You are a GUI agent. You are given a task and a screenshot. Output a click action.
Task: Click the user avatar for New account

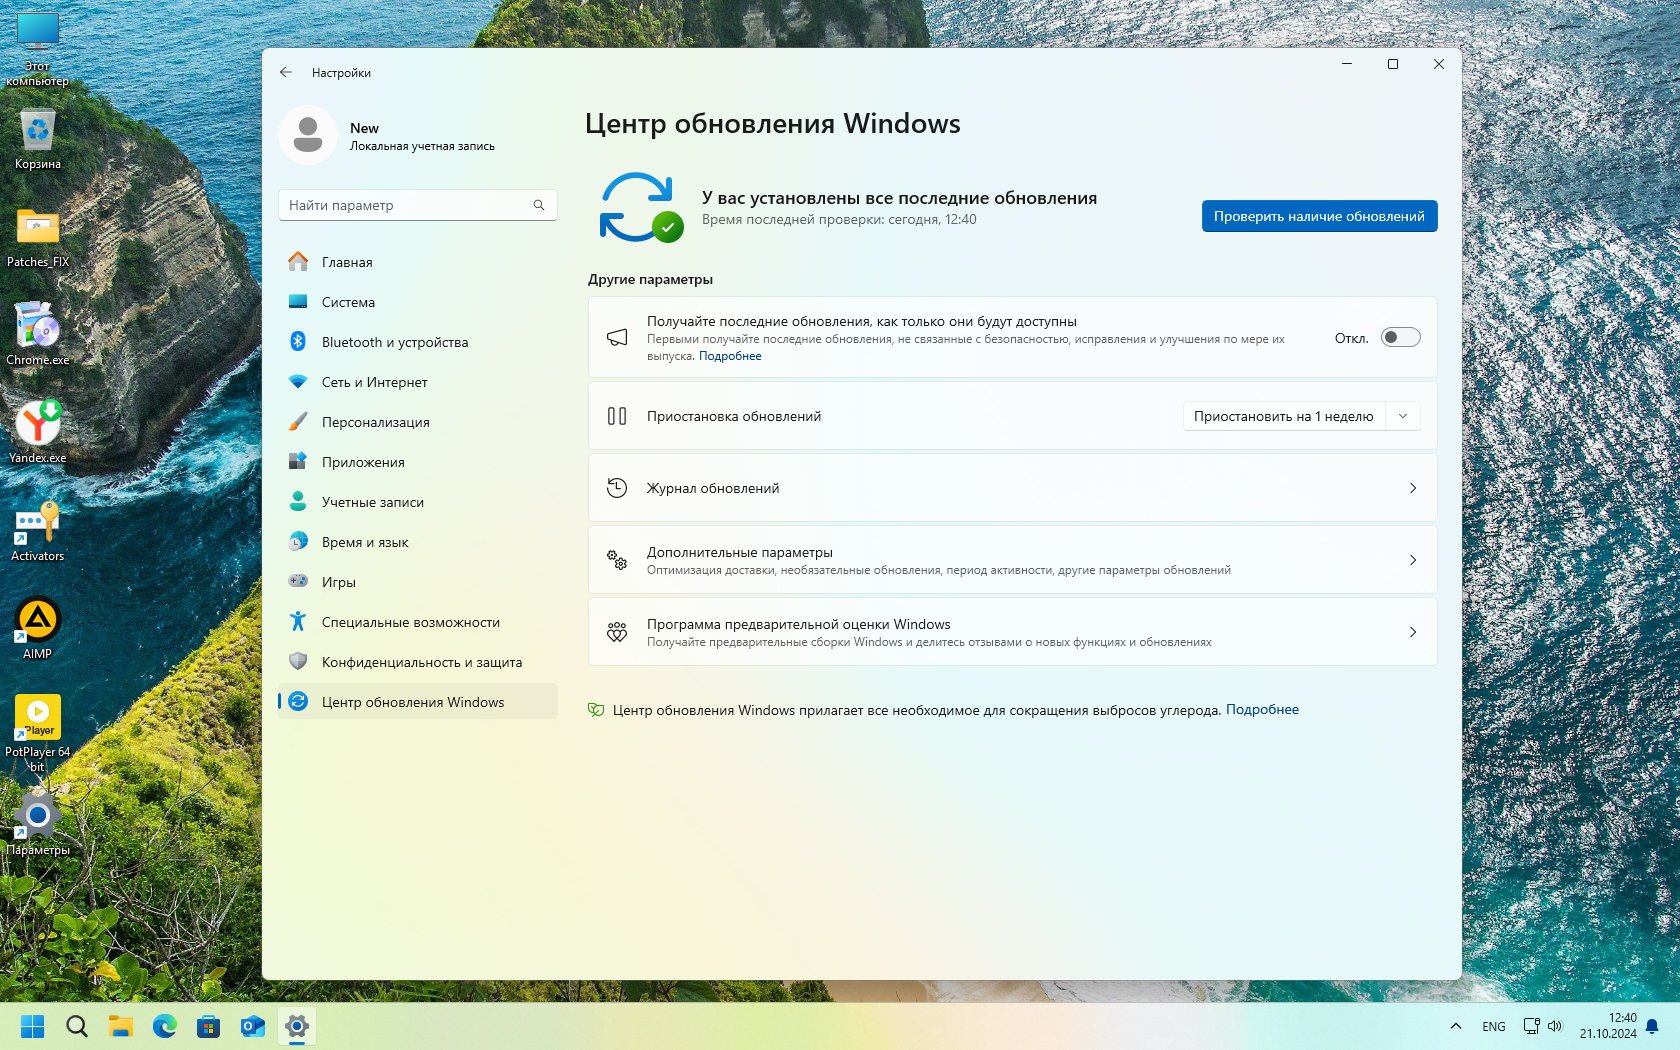pos(308,135)
